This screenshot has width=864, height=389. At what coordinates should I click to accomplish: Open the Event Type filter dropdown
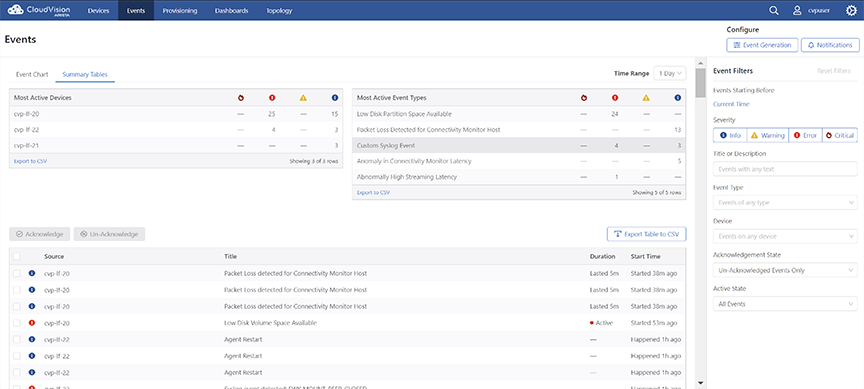785,203
